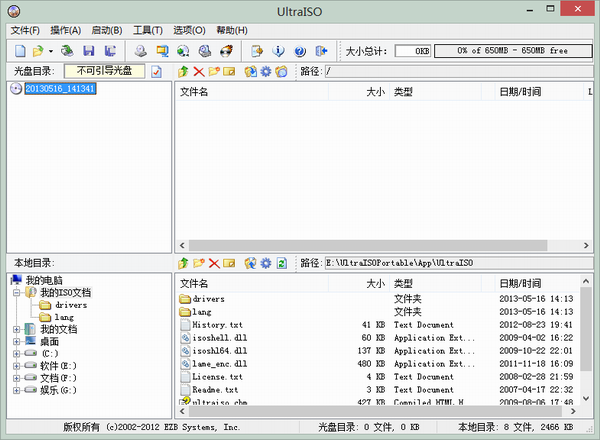Image resolution: width=600 pixels, height=440 pixels.
Task: Click the Make CD/DVD image icon
Action: tap(141, 51)
